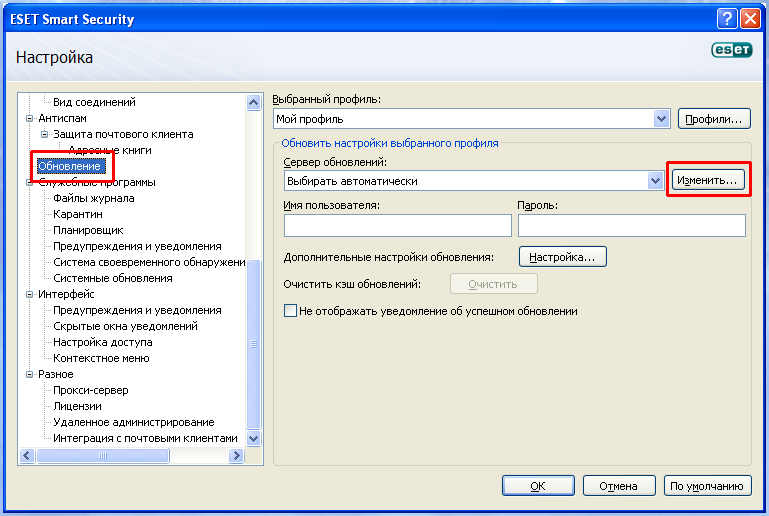Click the Отмена button

coord(619,486)
